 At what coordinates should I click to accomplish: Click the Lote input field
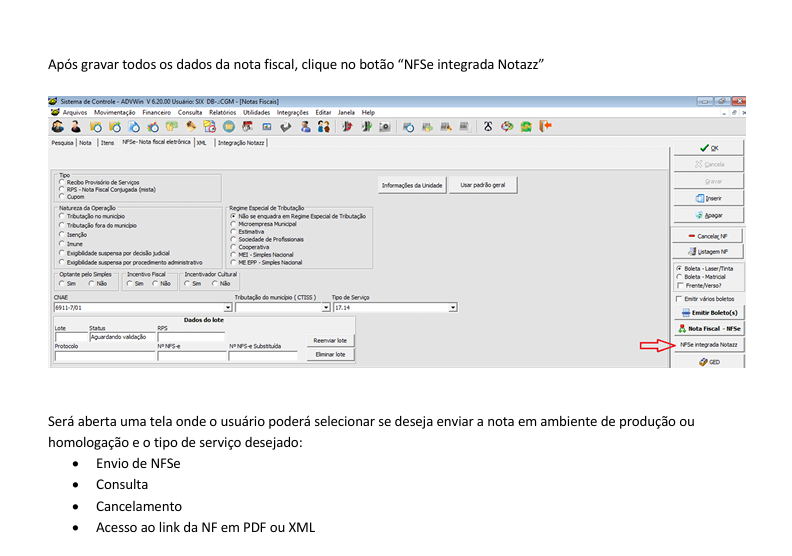[x=71, y=337]
